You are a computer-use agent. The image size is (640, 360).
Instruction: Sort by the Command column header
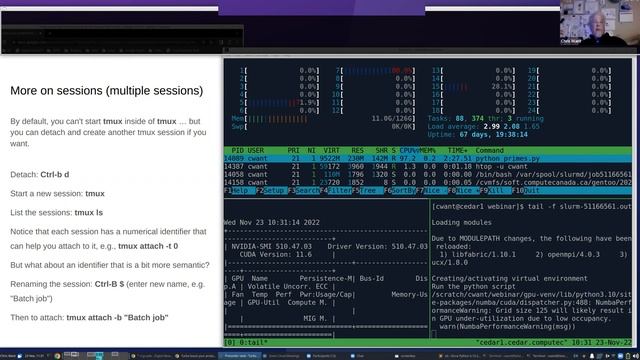point(489,151)
